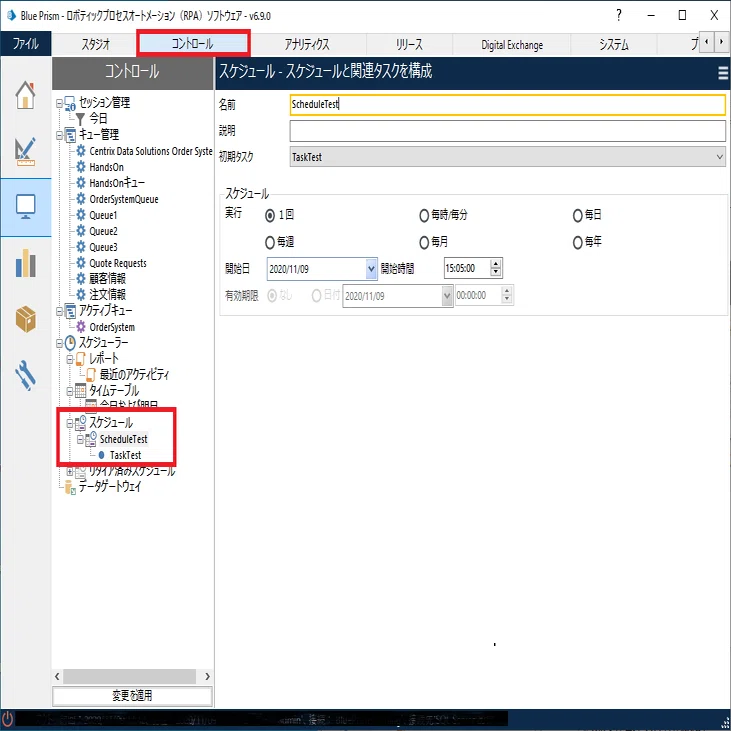
Task: Select the 毎週 weekly radio button
Action: tap(270, 242)
